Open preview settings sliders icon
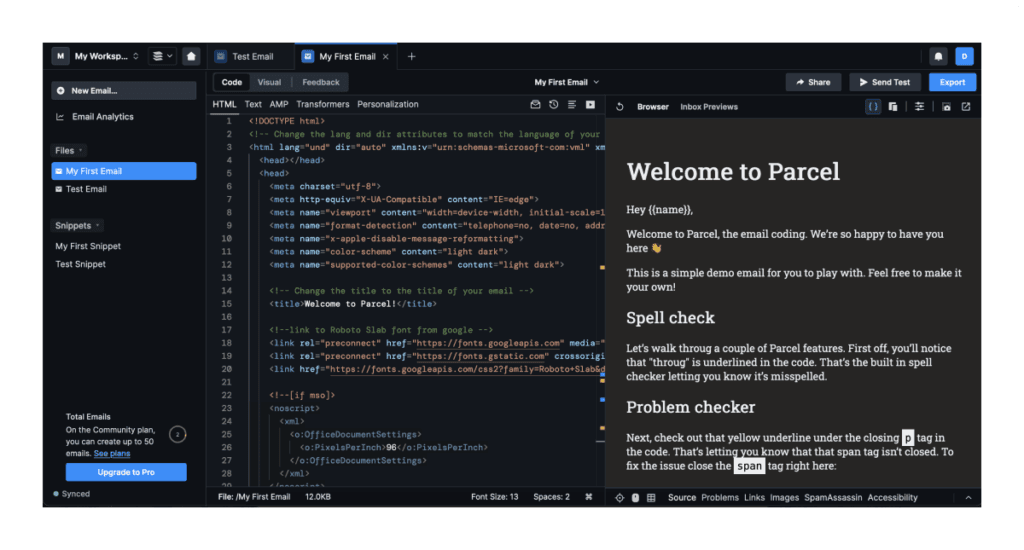 pos(919,107)
